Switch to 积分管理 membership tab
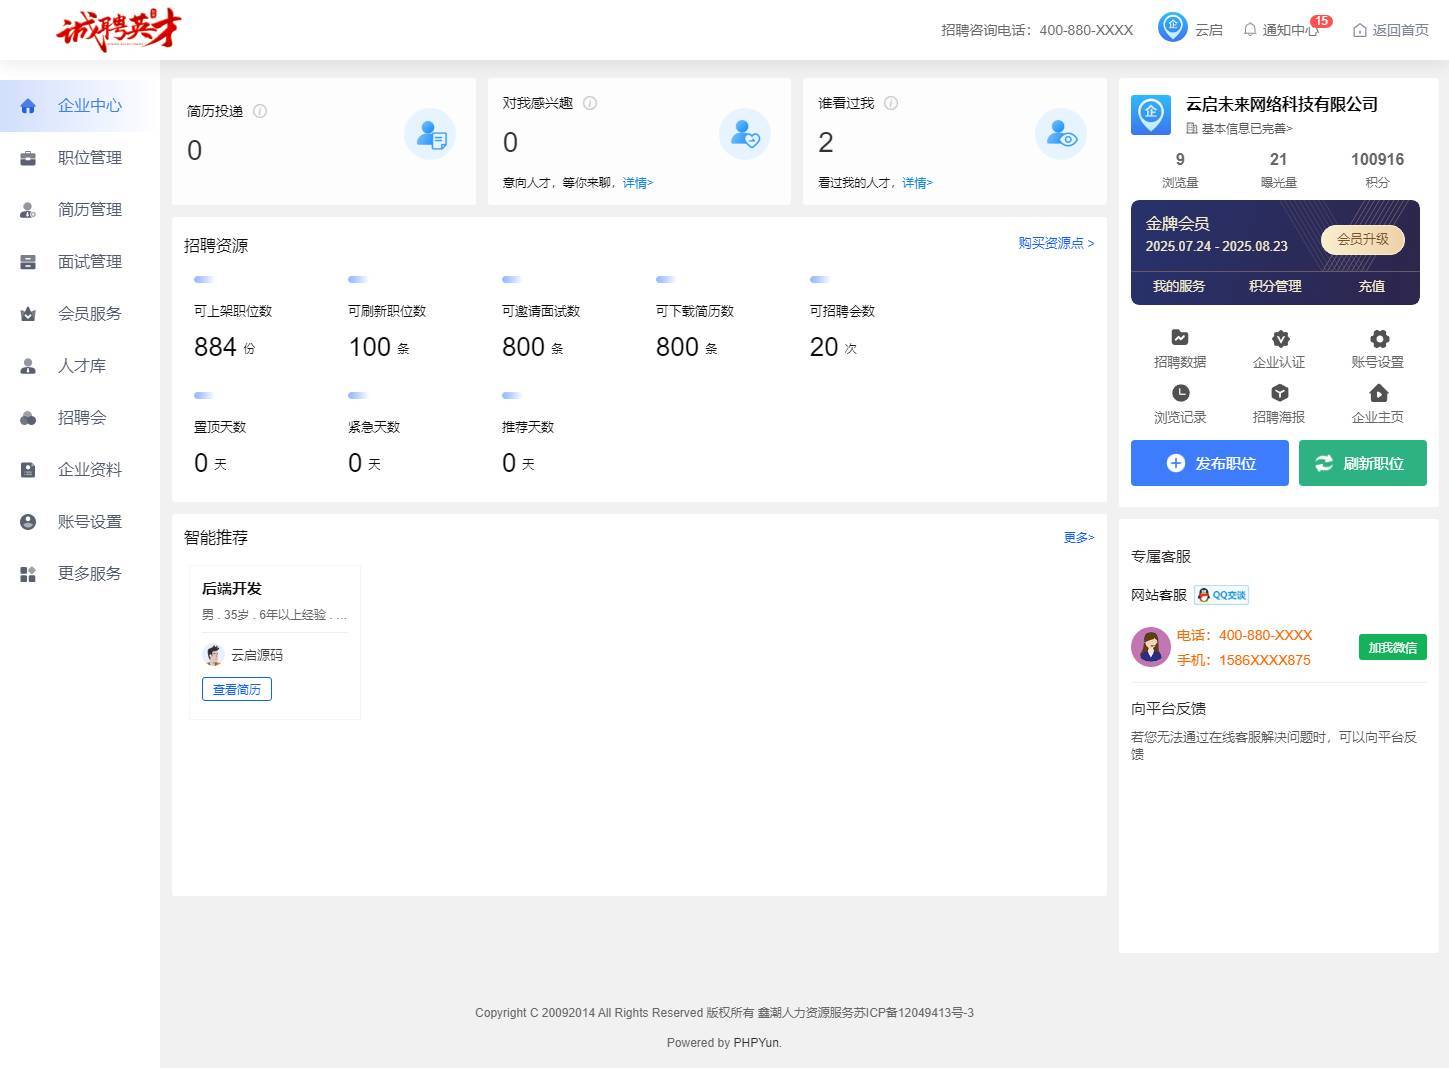The image size is (1449, 1068). click(1274, 286)
